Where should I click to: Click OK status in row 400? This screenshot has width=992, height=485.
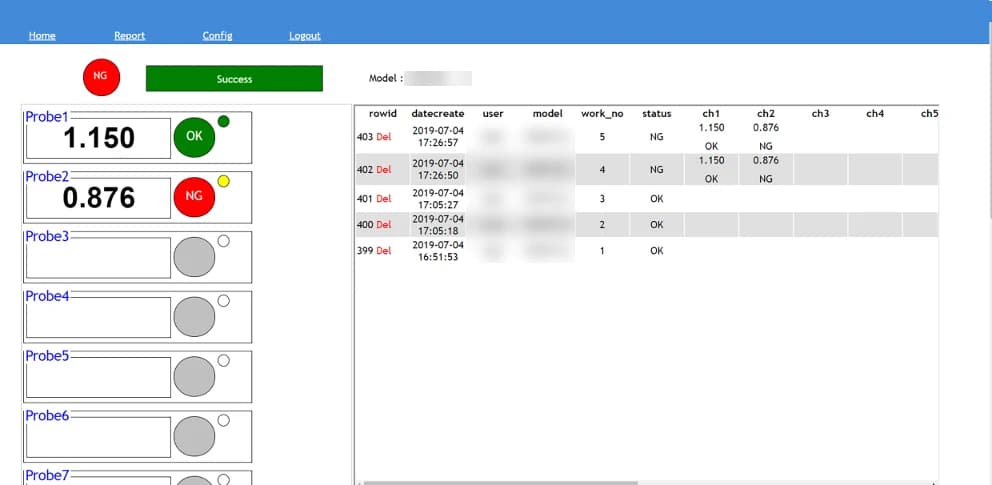[x=657, y=224]
